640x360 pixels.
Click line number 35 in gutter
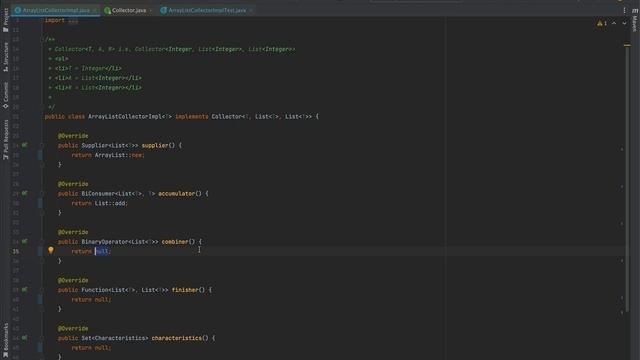[x=16, y=251]
